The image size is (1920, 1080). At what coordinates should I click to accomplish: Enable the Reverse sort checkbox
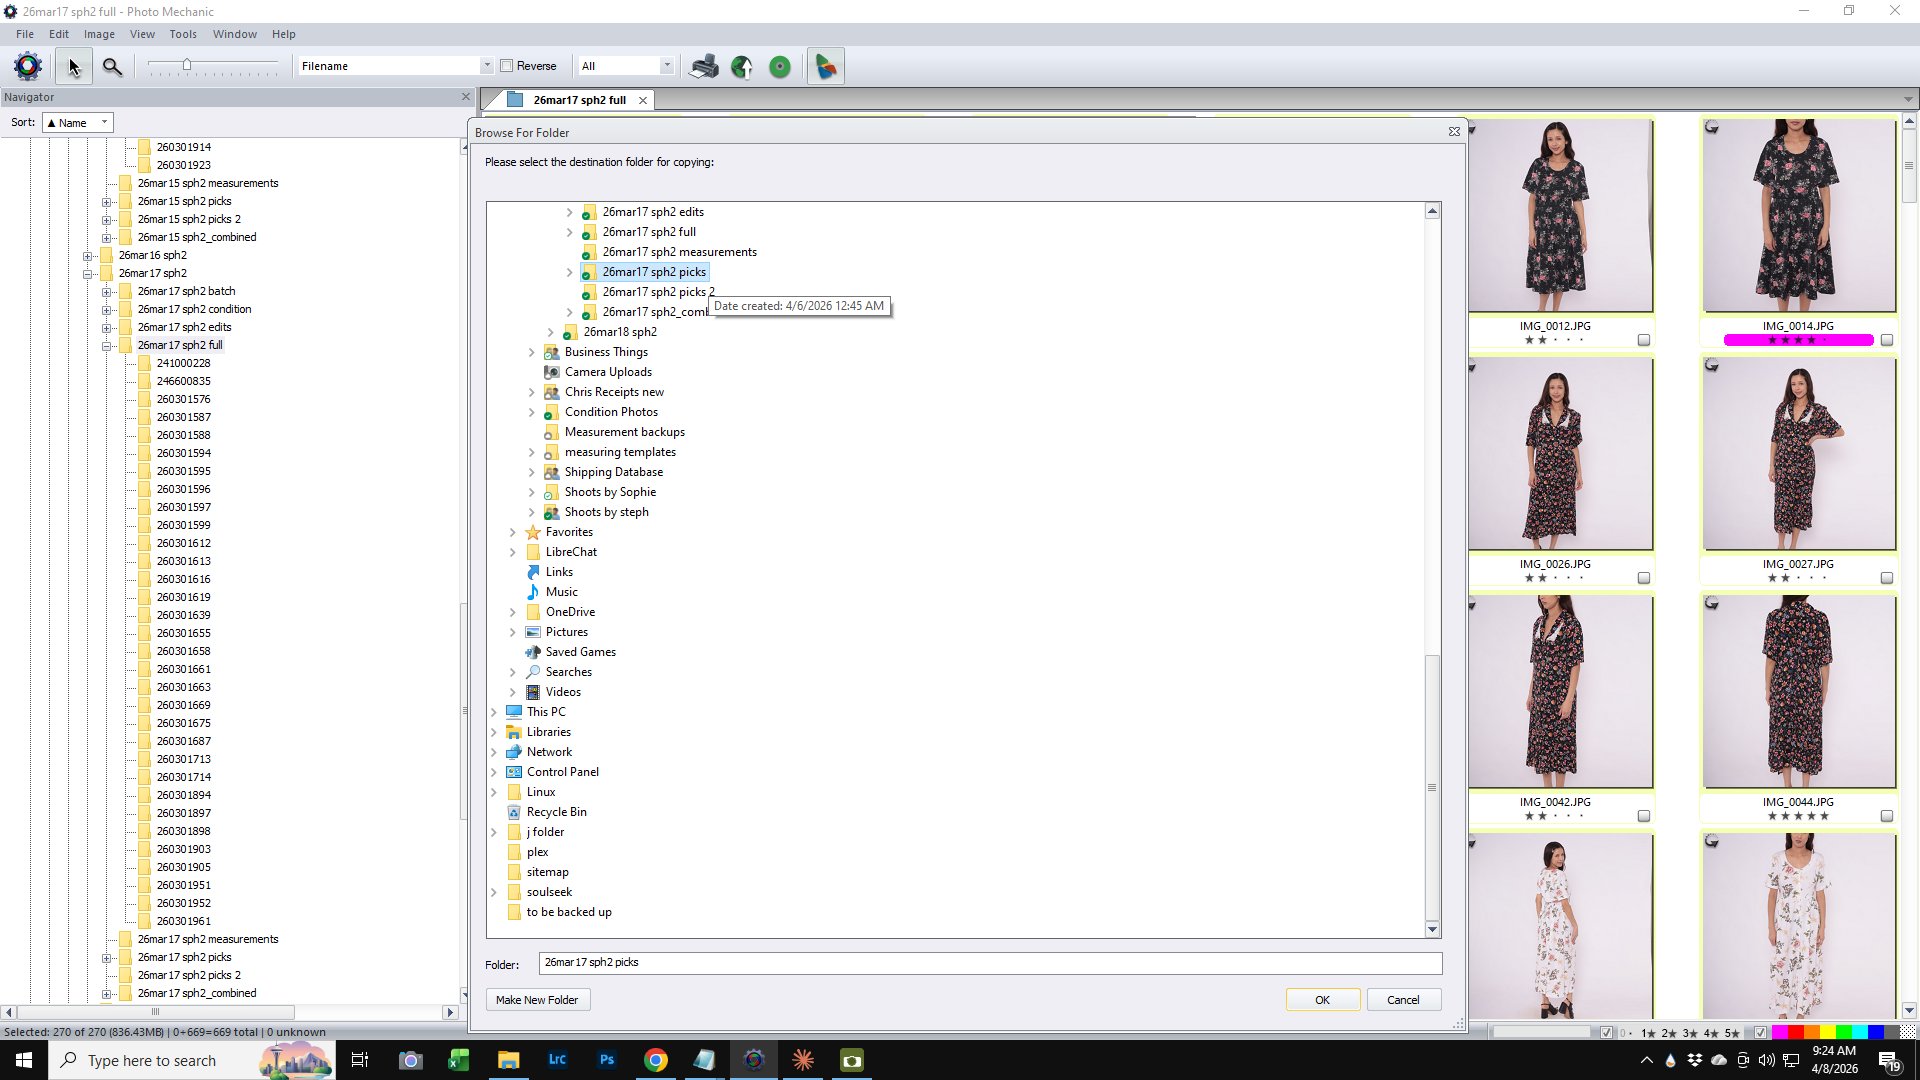click(x=507, y=66)
